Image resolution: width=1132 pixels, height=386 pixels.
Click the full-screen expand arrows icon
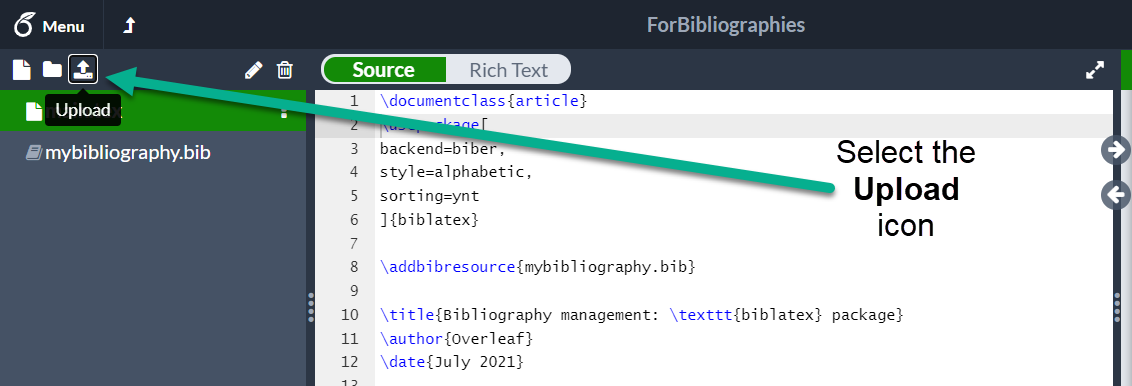1095,70
